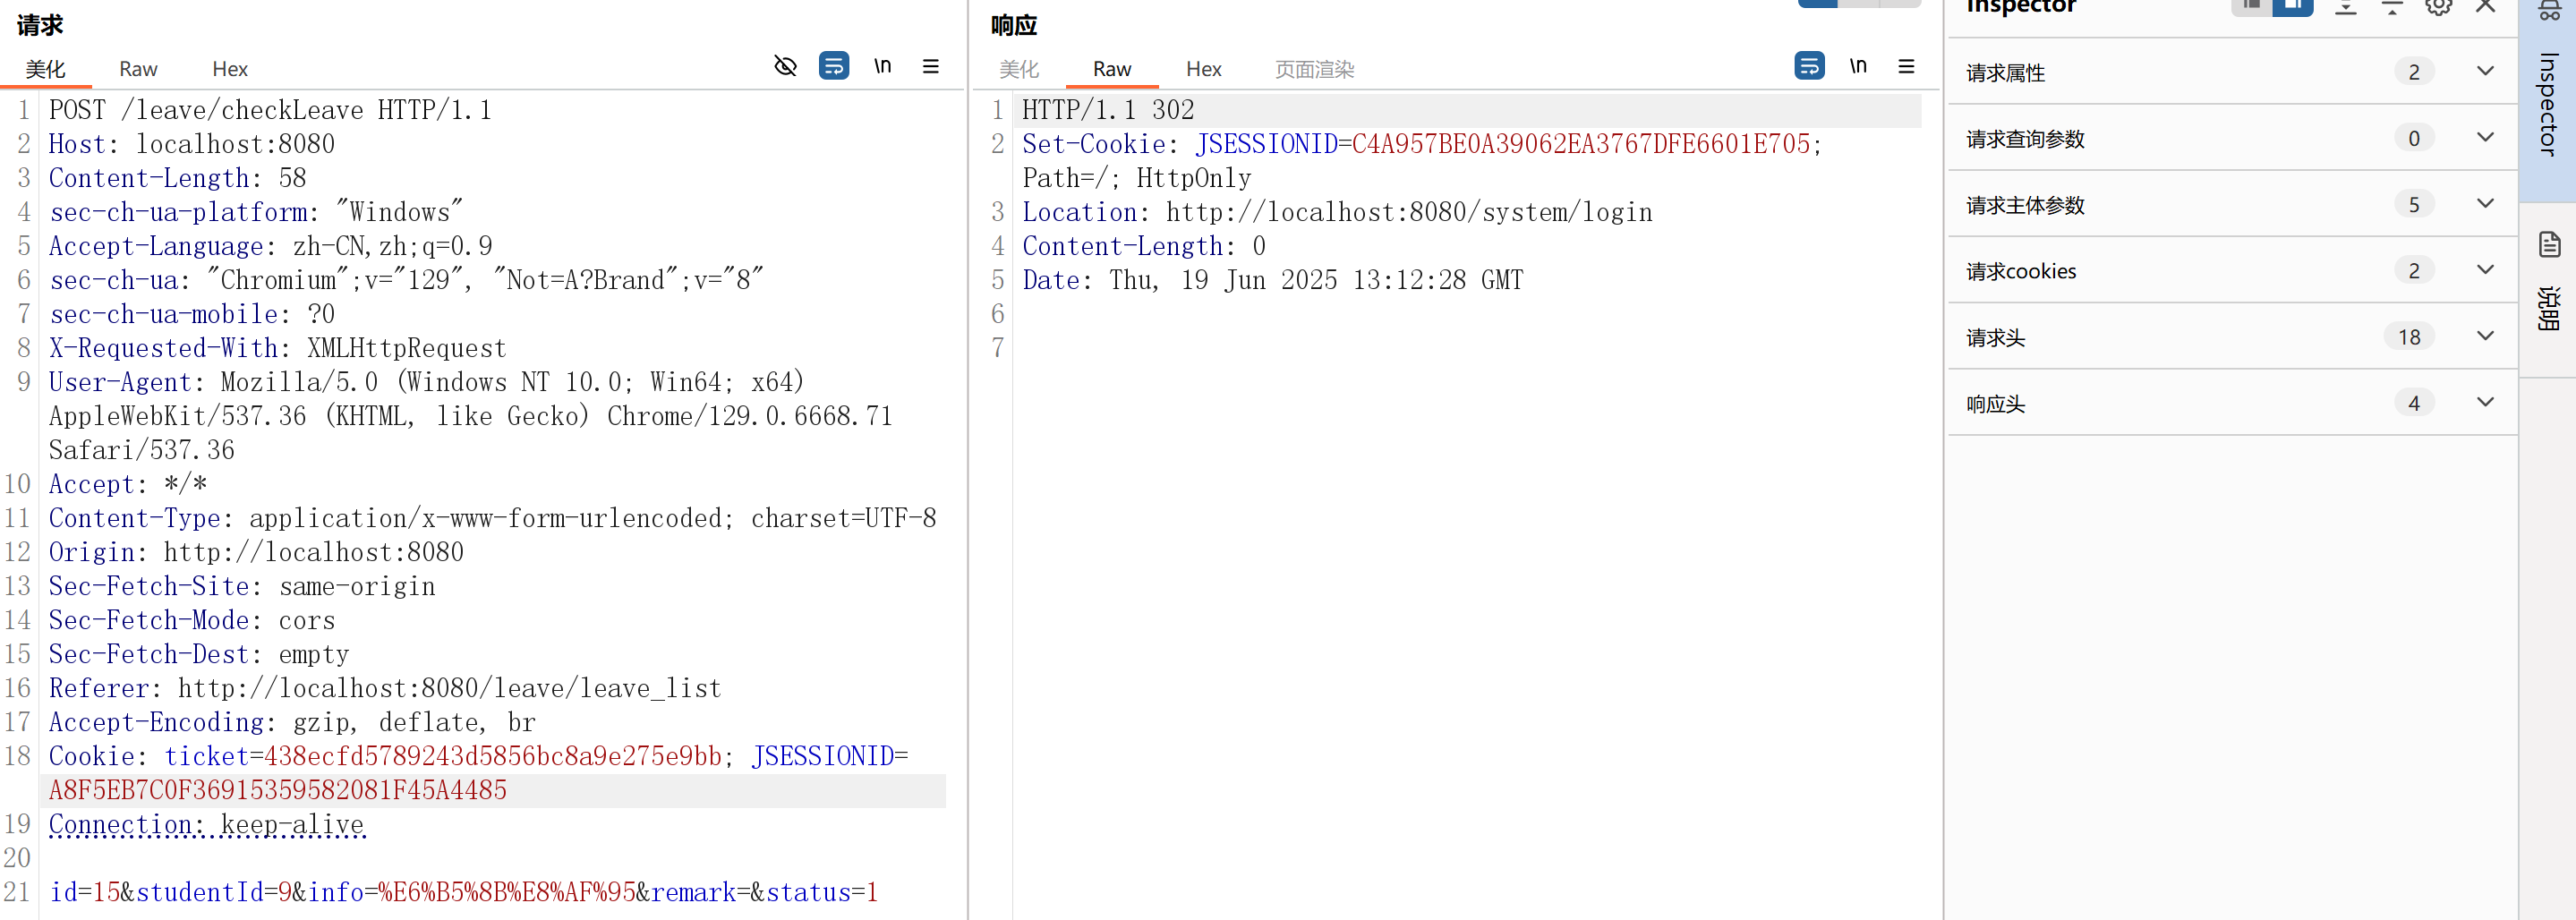Image resolution: width=2576 pixels, height=920 pixels.
Task: Click the count badge 0 for 请求查询参数
Action: click(x=2413, y=138)
